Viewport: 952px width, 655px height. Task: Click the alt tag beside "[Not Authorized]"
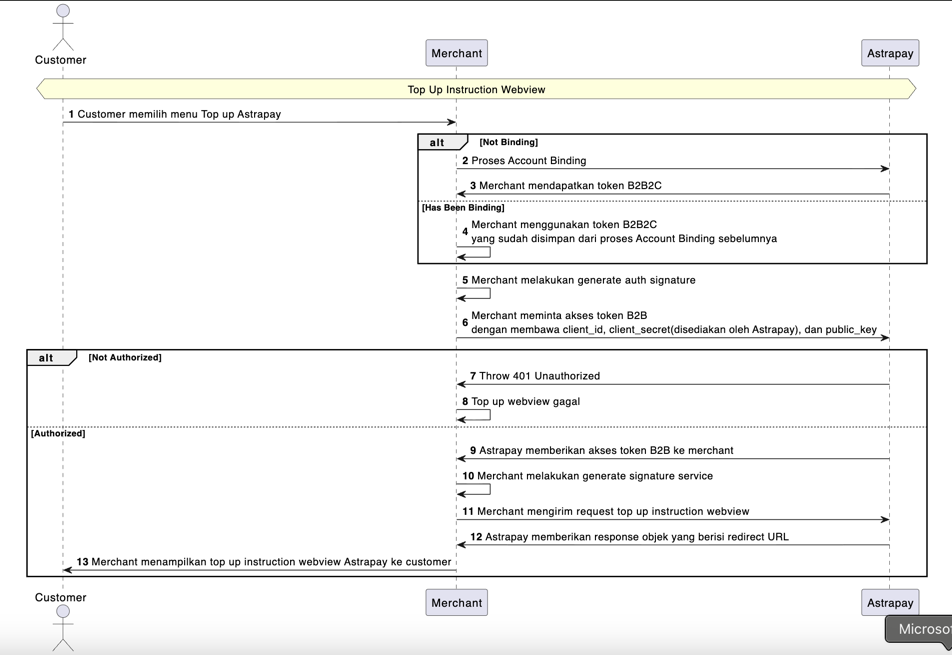52,358
